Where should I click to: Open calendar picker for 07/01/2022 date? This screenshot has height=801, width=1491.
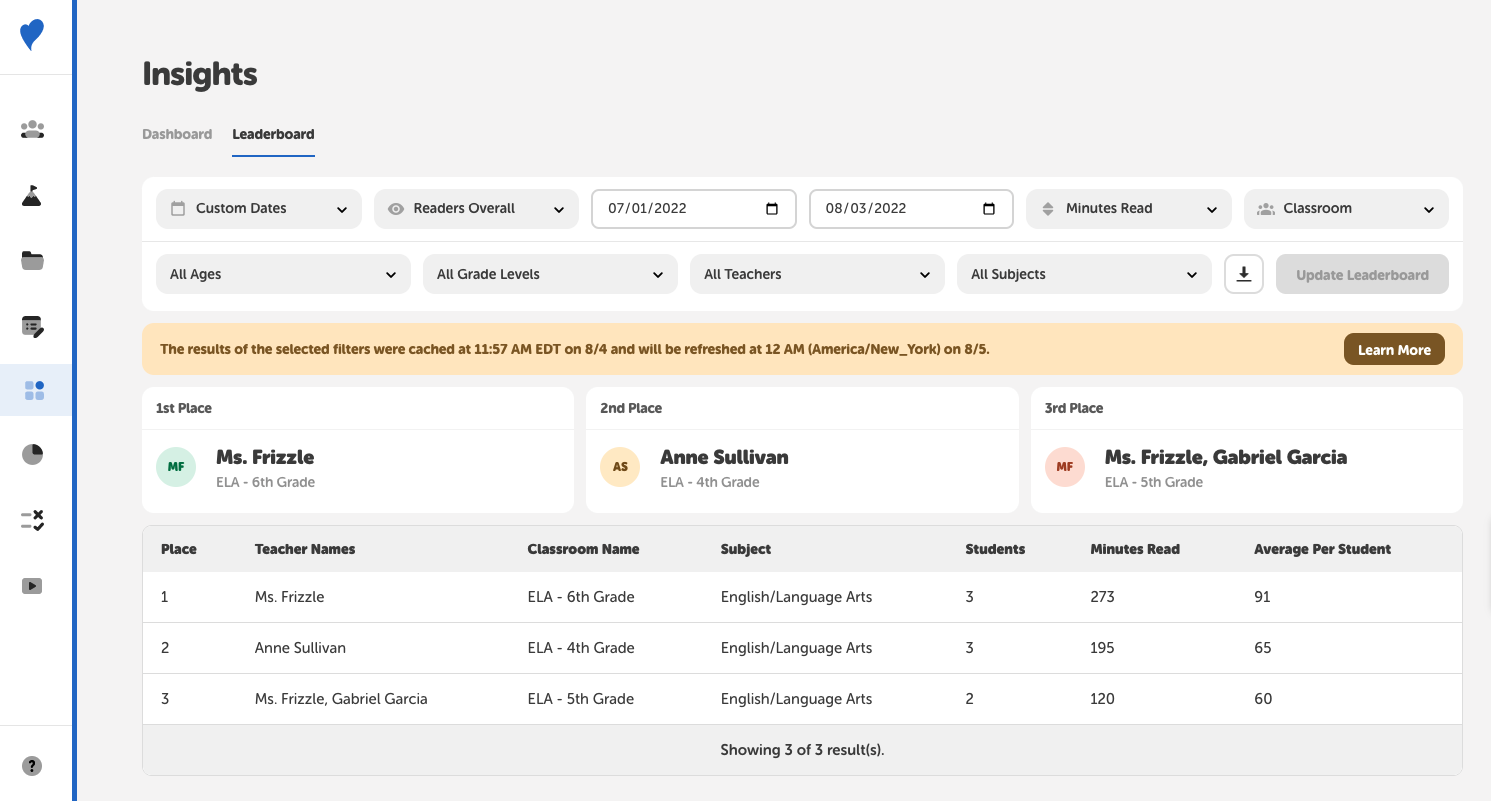[x=772, y=209]
